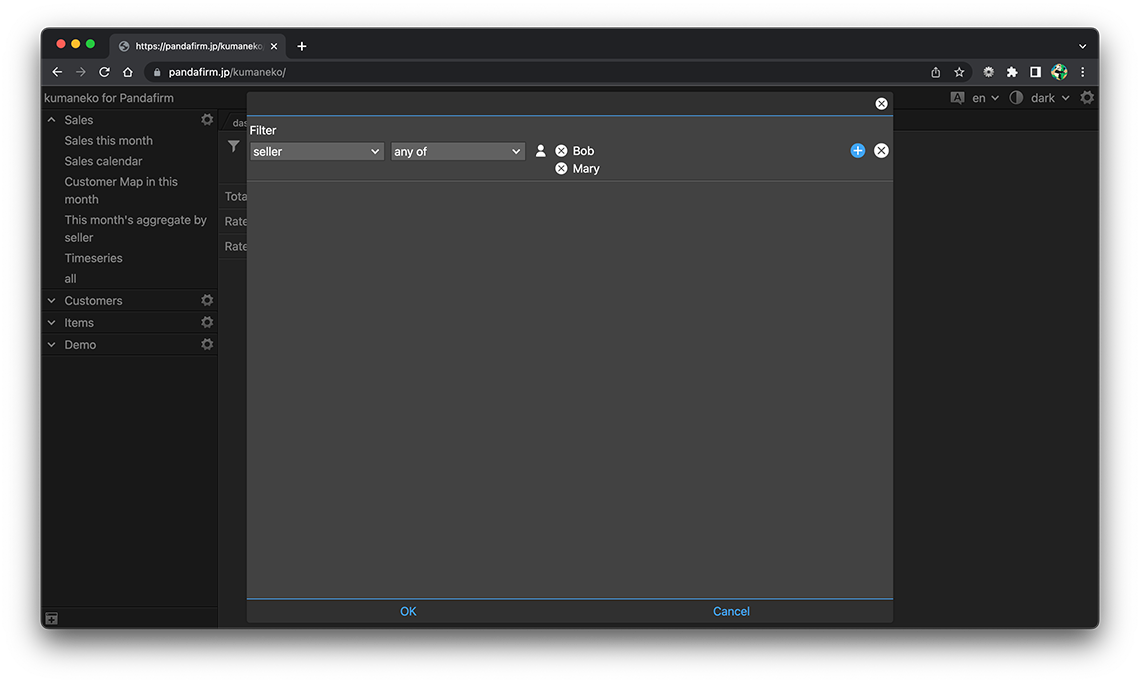Select the Timeseries view

tap(93, 258)
